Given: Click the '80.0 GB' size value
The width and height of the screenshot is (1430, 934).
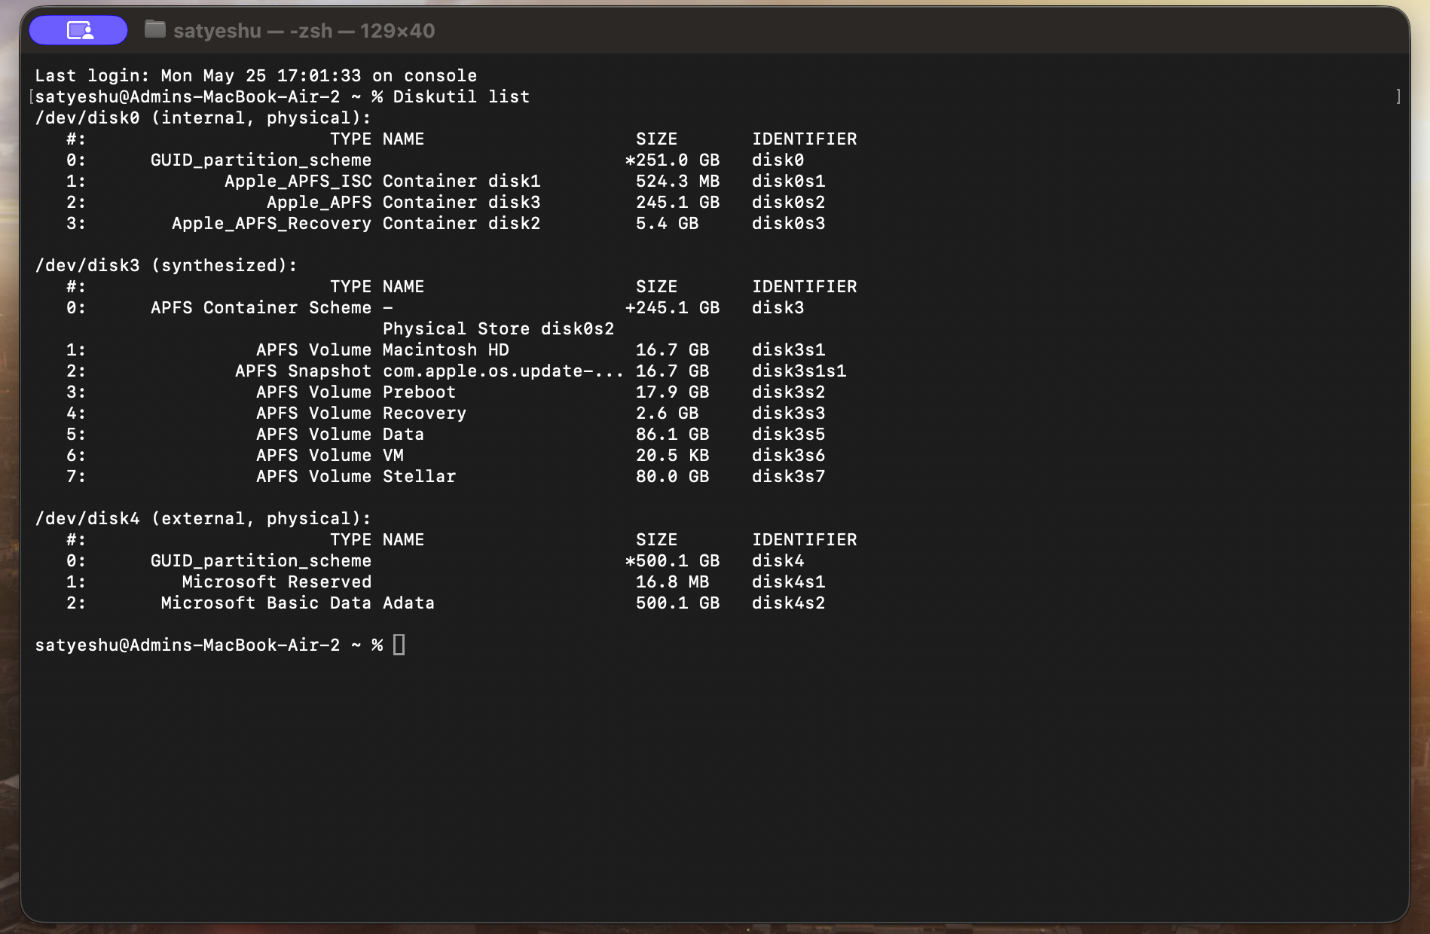Looking at the screenshot, I should (x=672, y=476).
